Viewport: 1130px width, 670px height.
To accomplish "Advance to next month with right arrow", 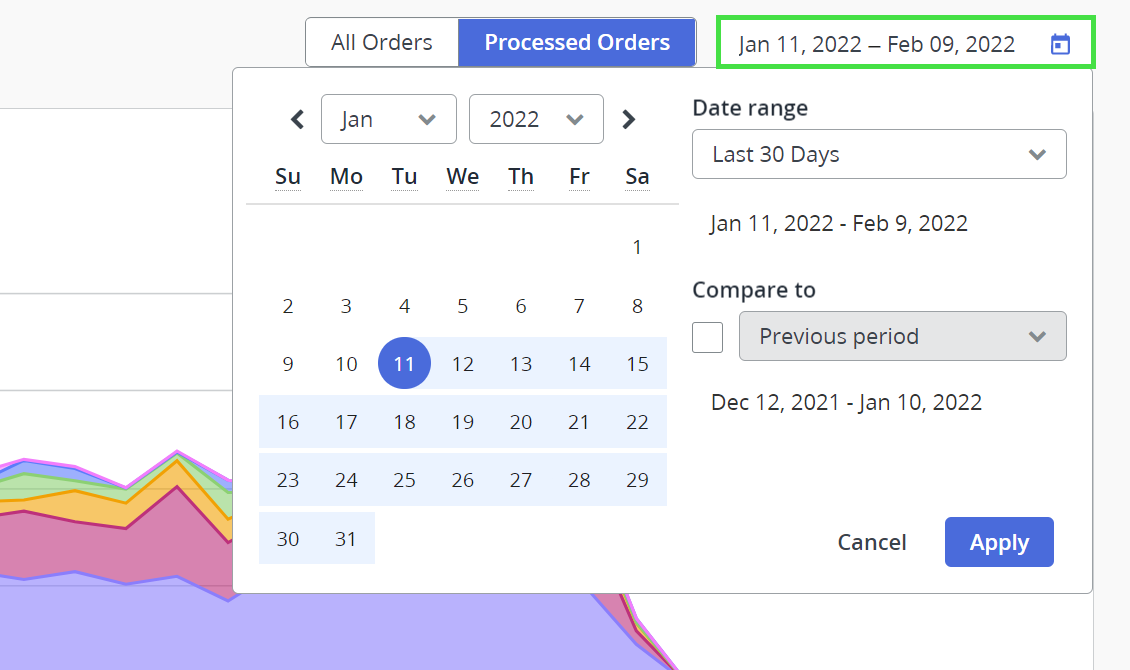I will click(628, 120).
